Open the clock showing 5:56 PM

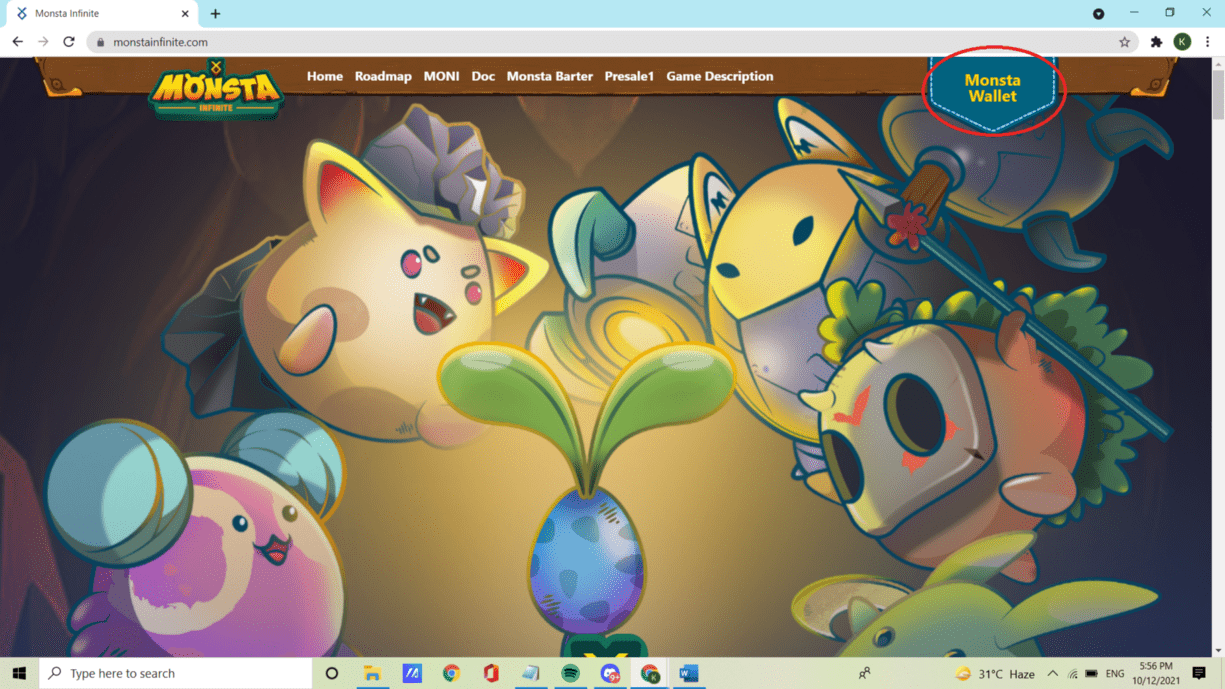(1156, 673)
